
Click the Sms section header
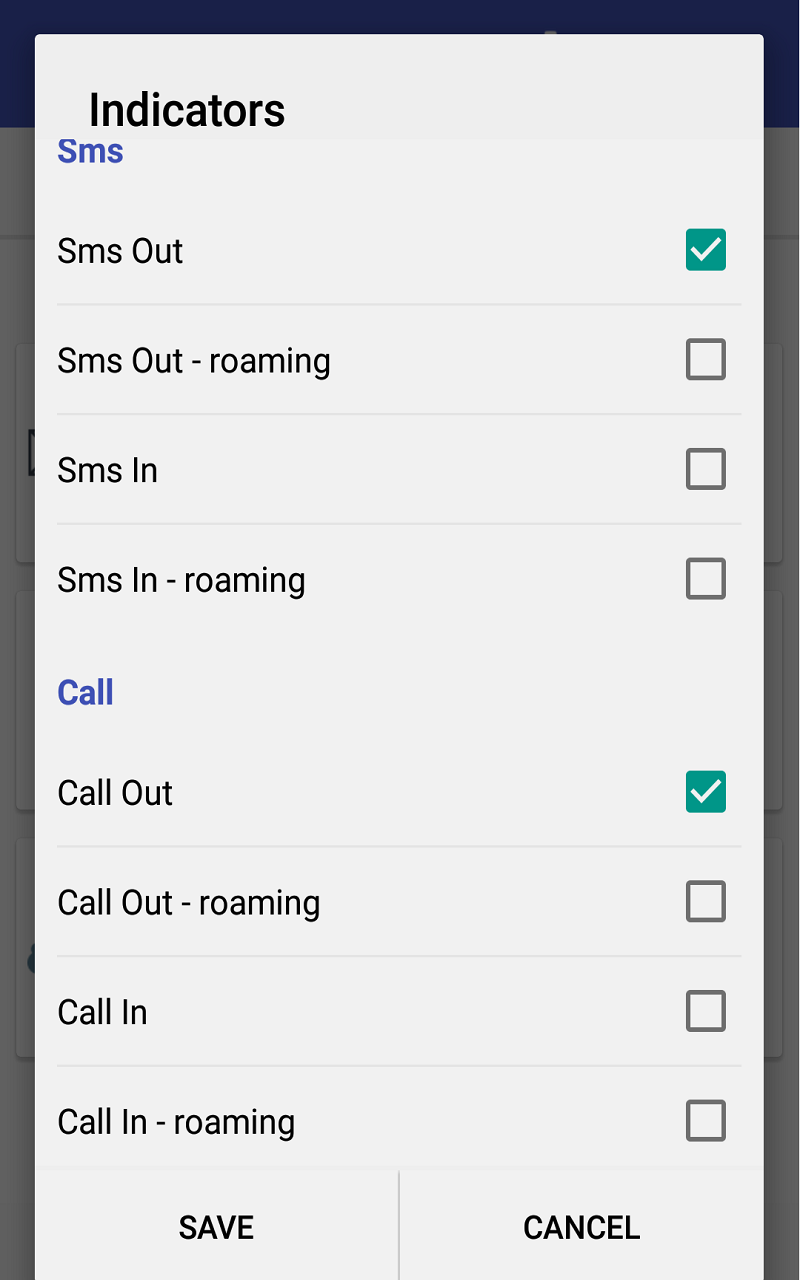pos(90,150)
